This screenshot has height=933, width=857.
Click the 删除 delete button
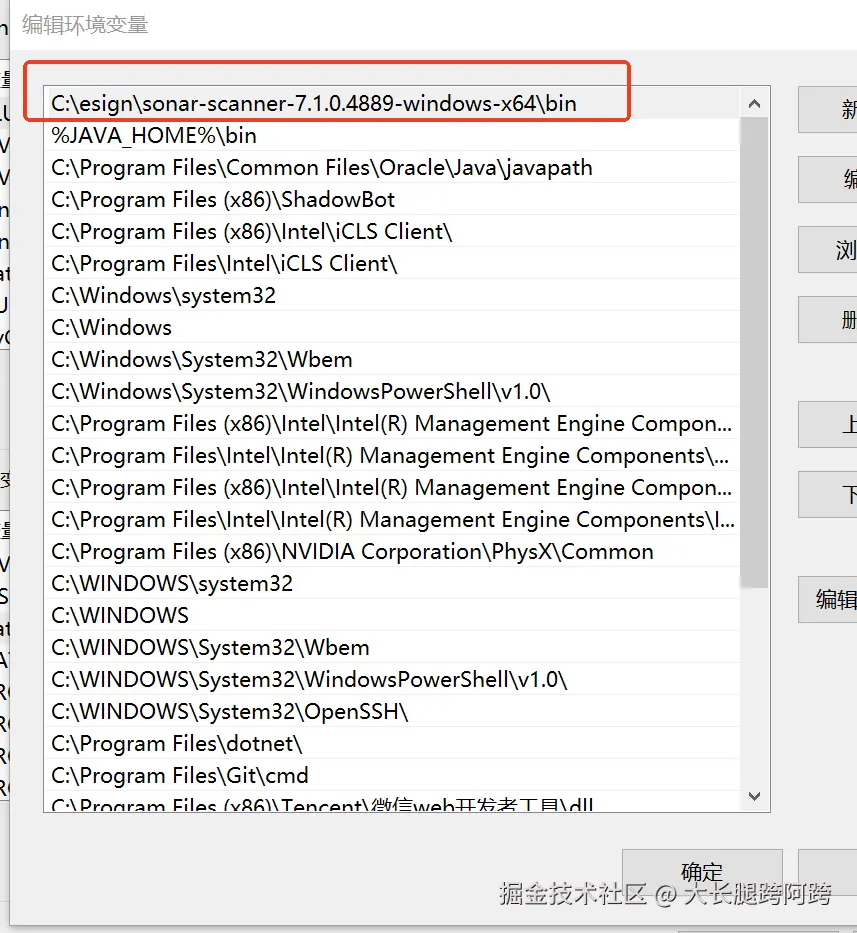[828, 320]
